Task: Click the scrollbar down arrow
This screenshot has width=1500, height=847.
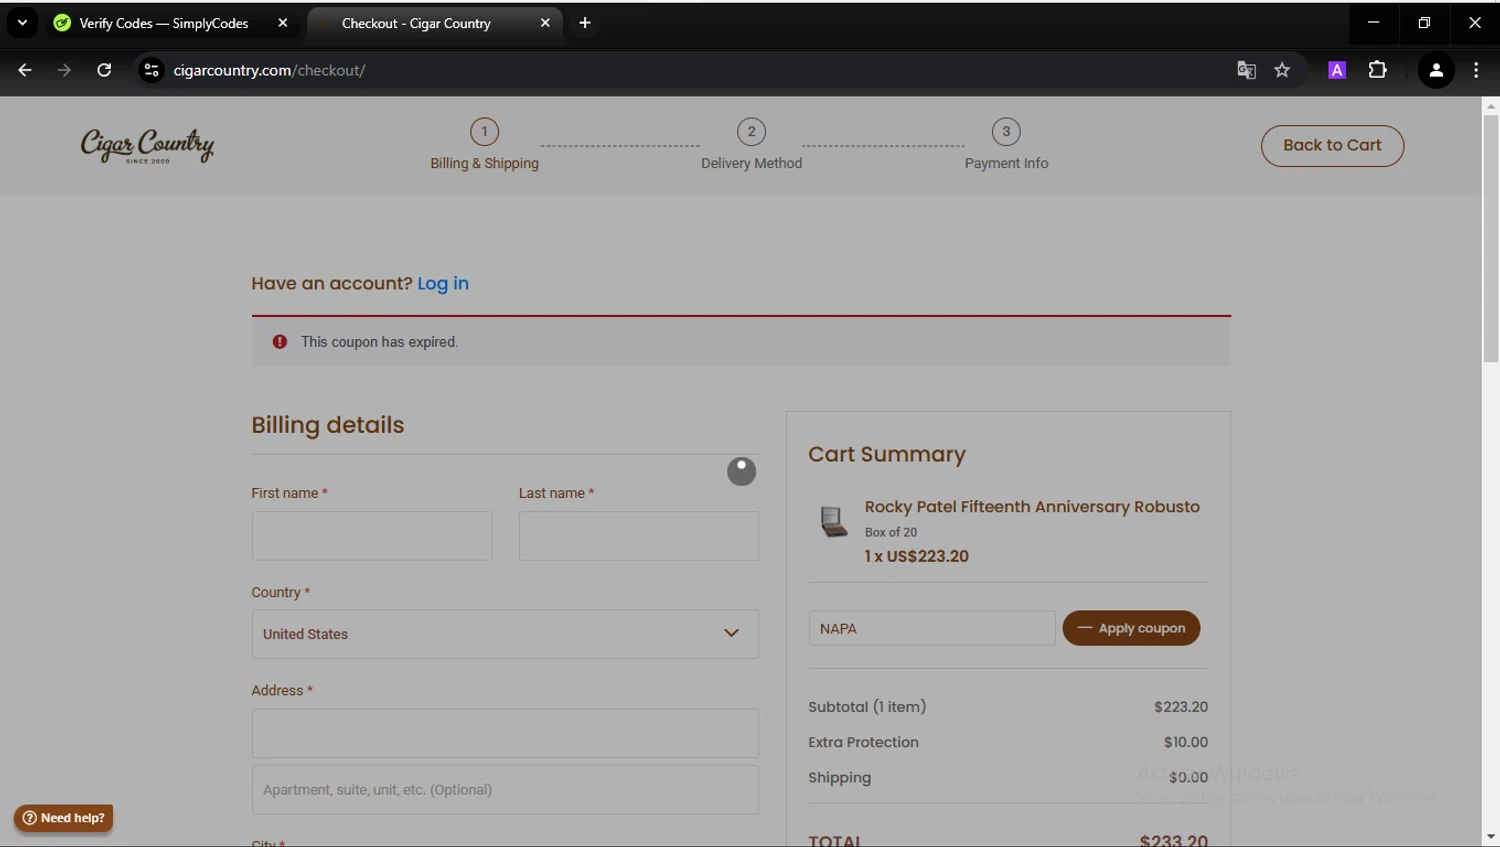Action: [x=1491, y=836]
